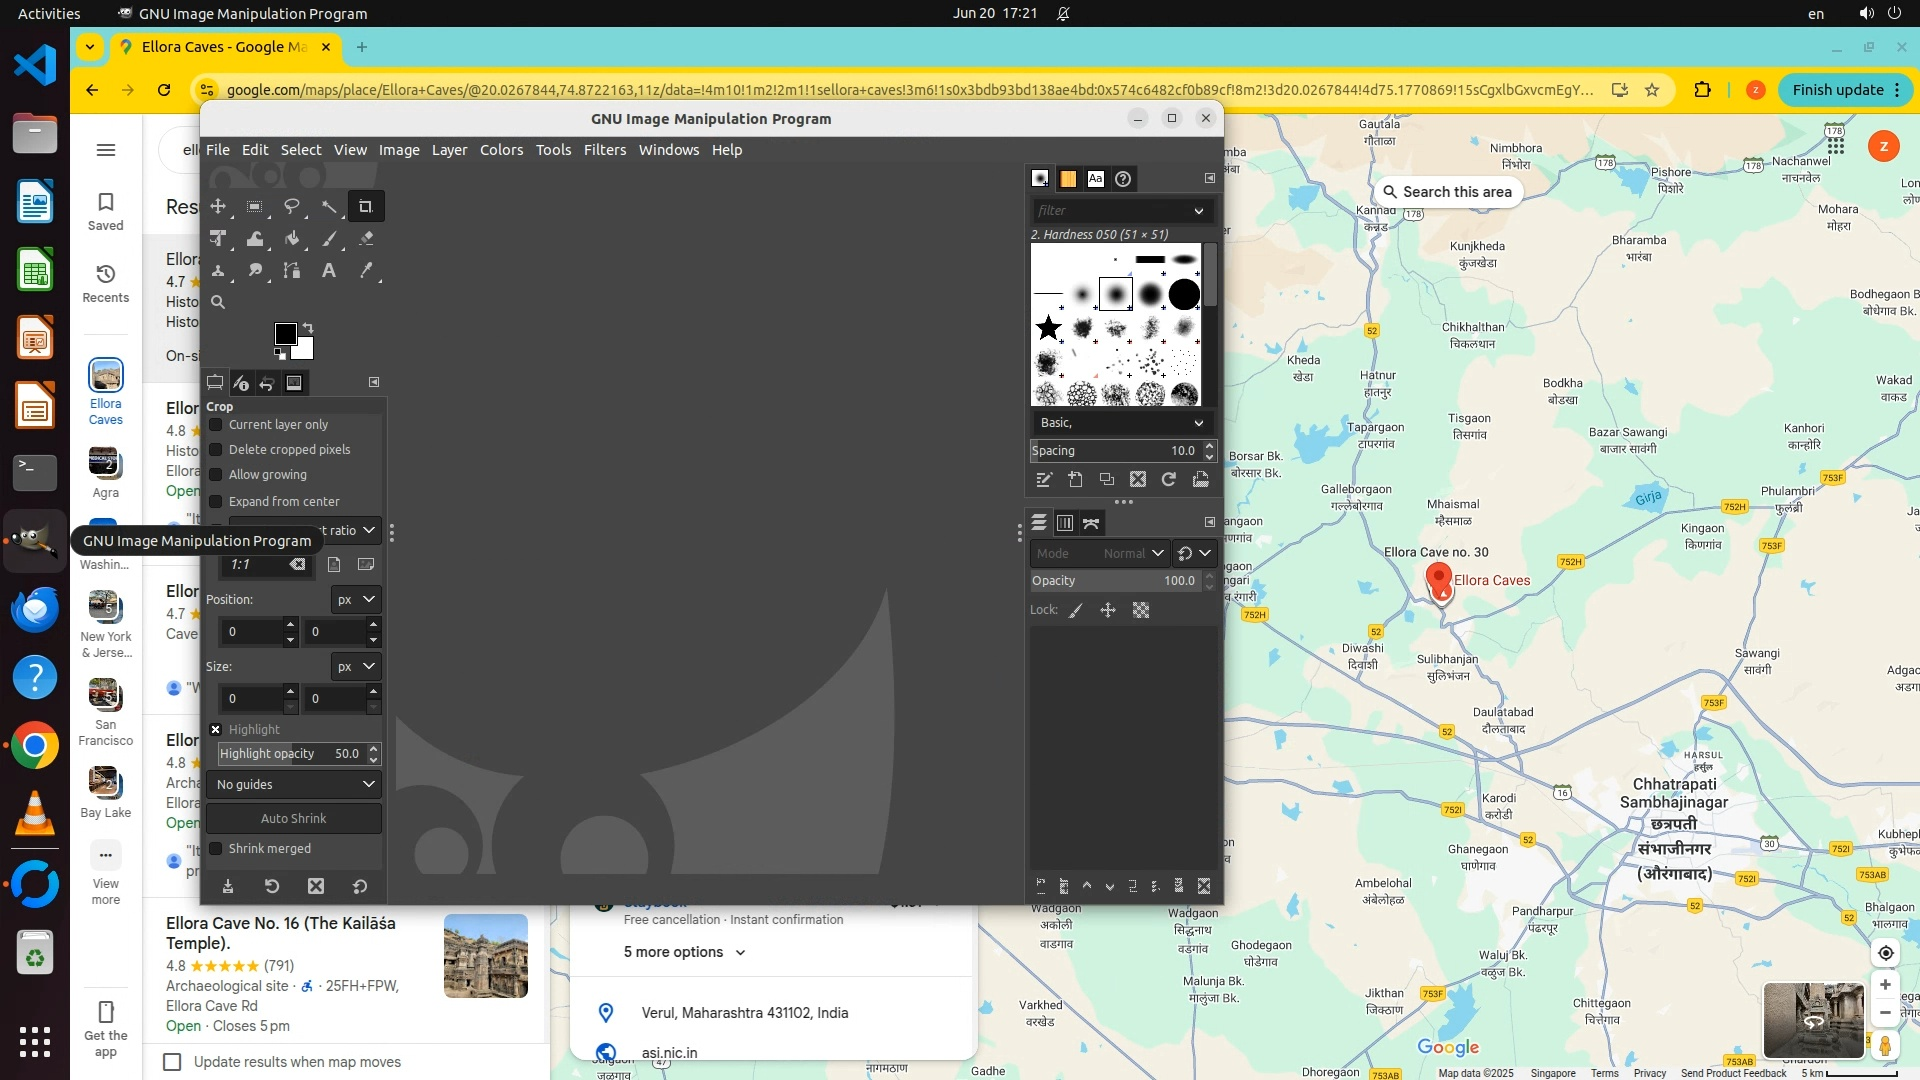Open the Filters menu
The height and width of the screenshot is (1080, 1920).
(604, 150)
